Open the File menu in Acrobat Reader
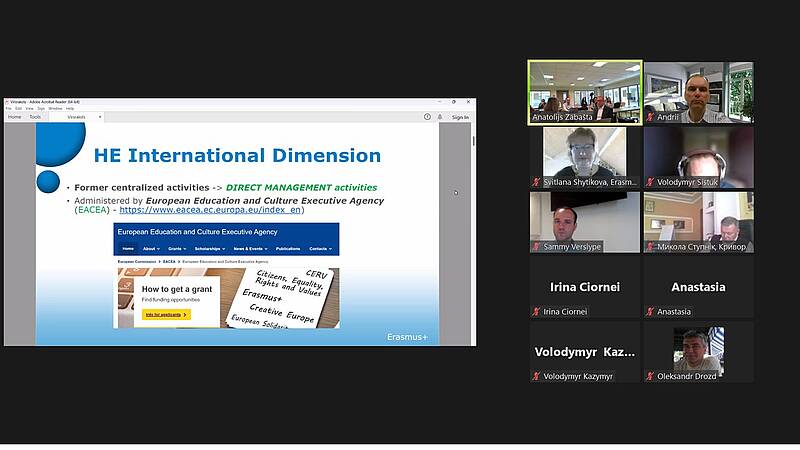Screen dimensions: 800x450 coord(9,108)
